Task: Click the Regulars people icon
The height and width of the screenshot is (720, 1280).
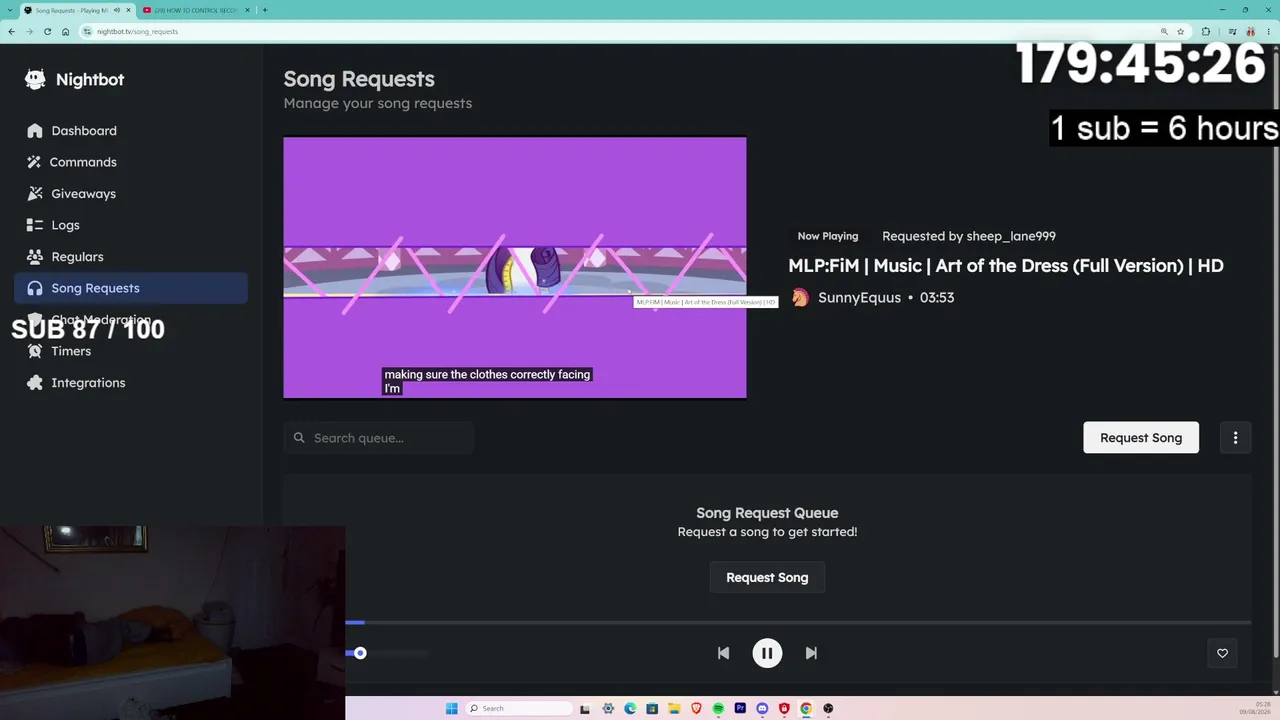Action: 35,257
